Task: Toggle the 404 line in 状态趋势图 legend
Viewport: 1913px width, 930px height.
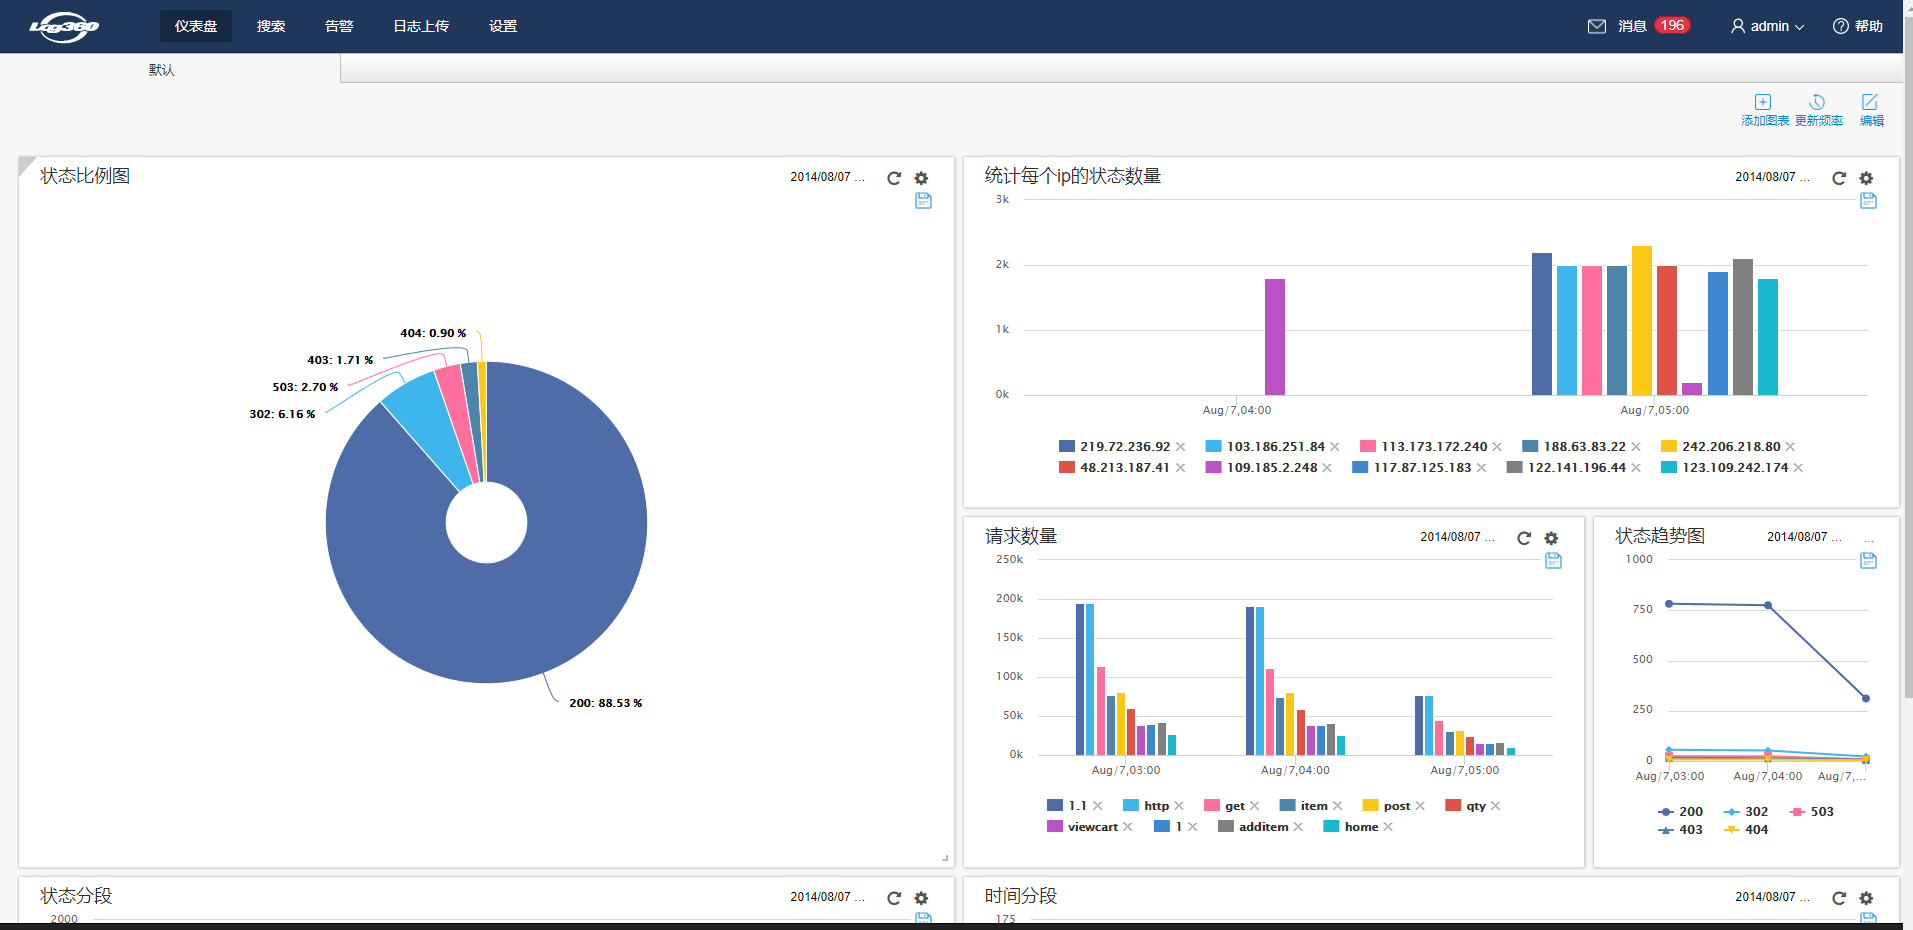Action: (1746, 830)
